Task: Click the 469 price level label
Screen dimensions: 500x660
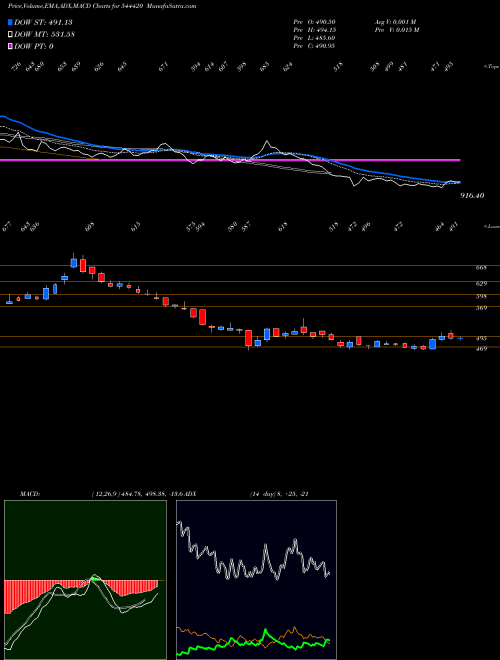Action: click(x=481, y=349)
